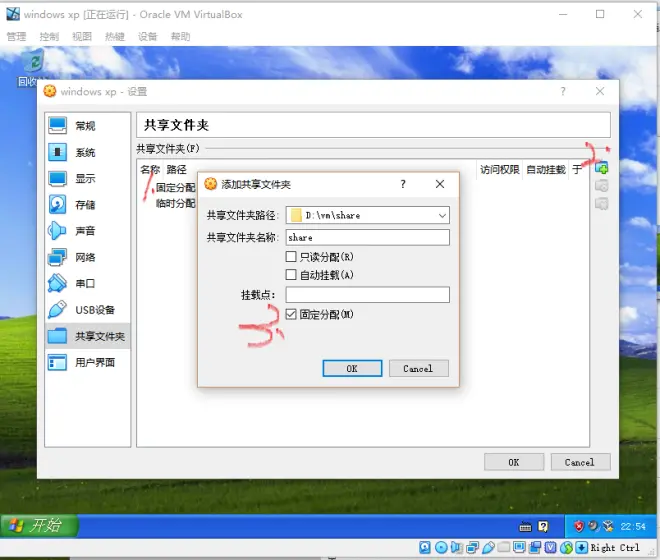This screenshot has height=560, width=660.
Task: Click the 自动挂载 column header
Action: tap(546, 169)
